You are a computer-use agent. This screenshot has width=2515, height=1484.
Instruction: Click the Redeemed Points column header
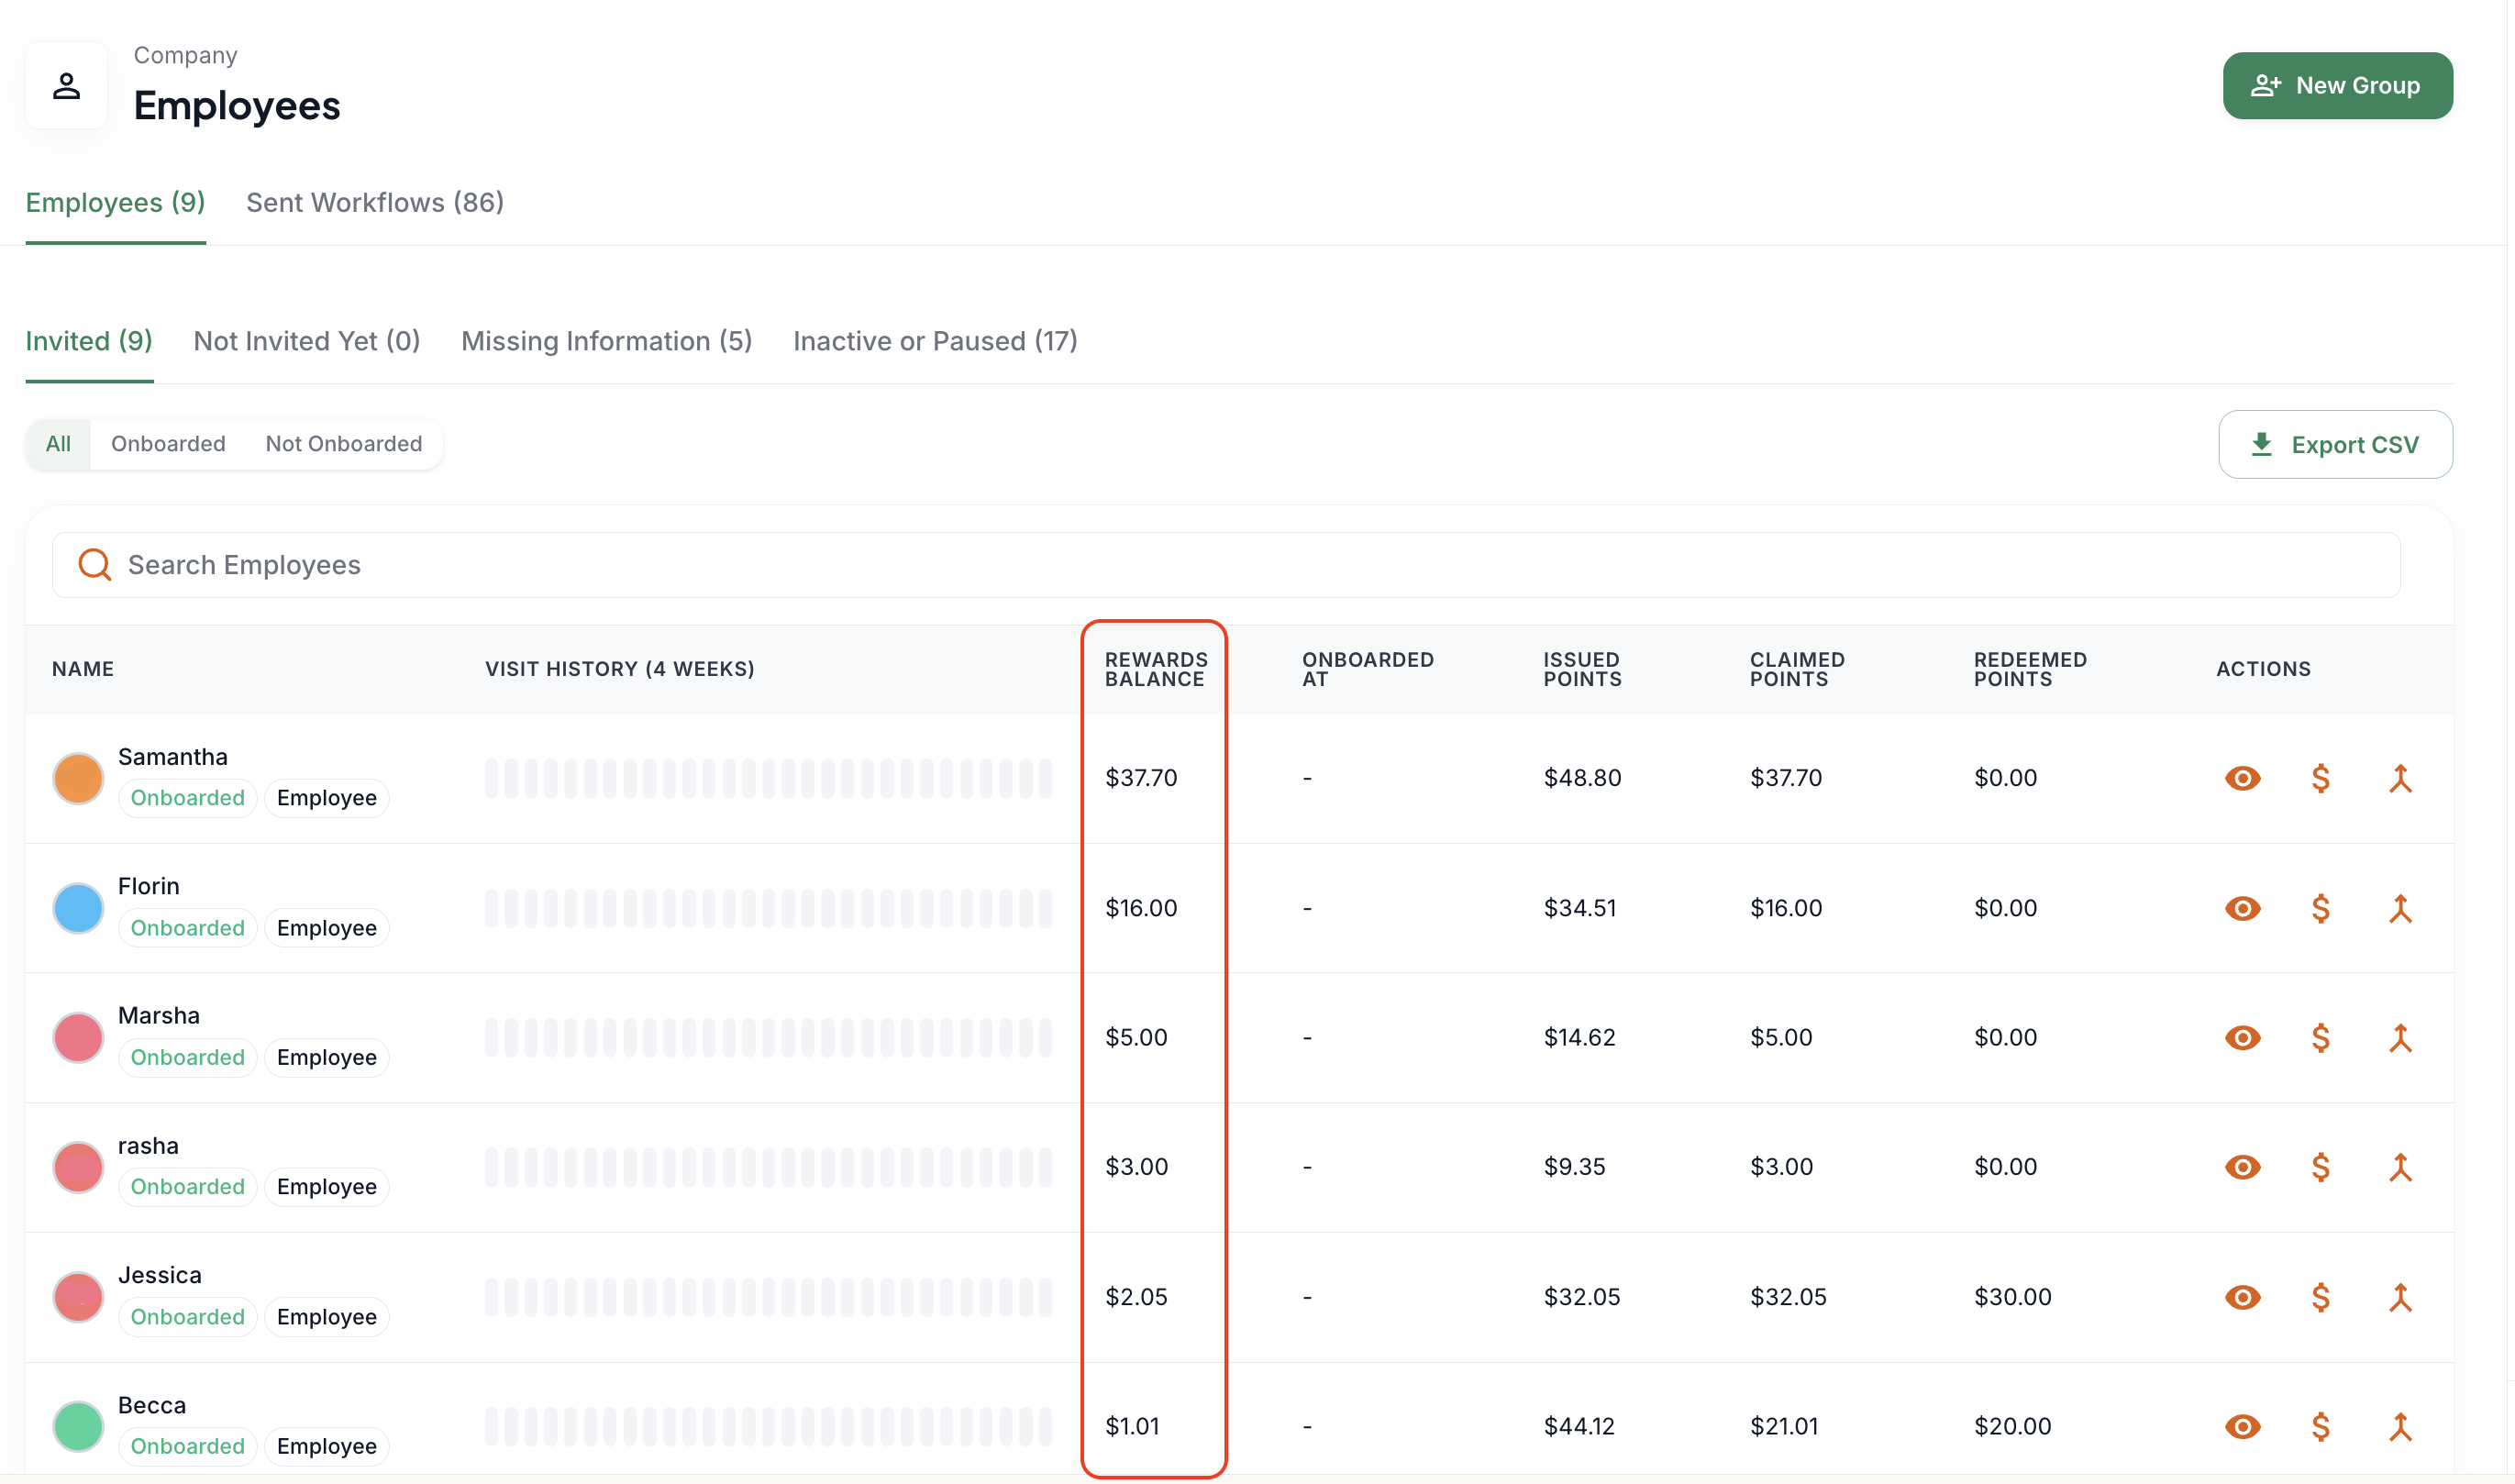pos(2030,669)
